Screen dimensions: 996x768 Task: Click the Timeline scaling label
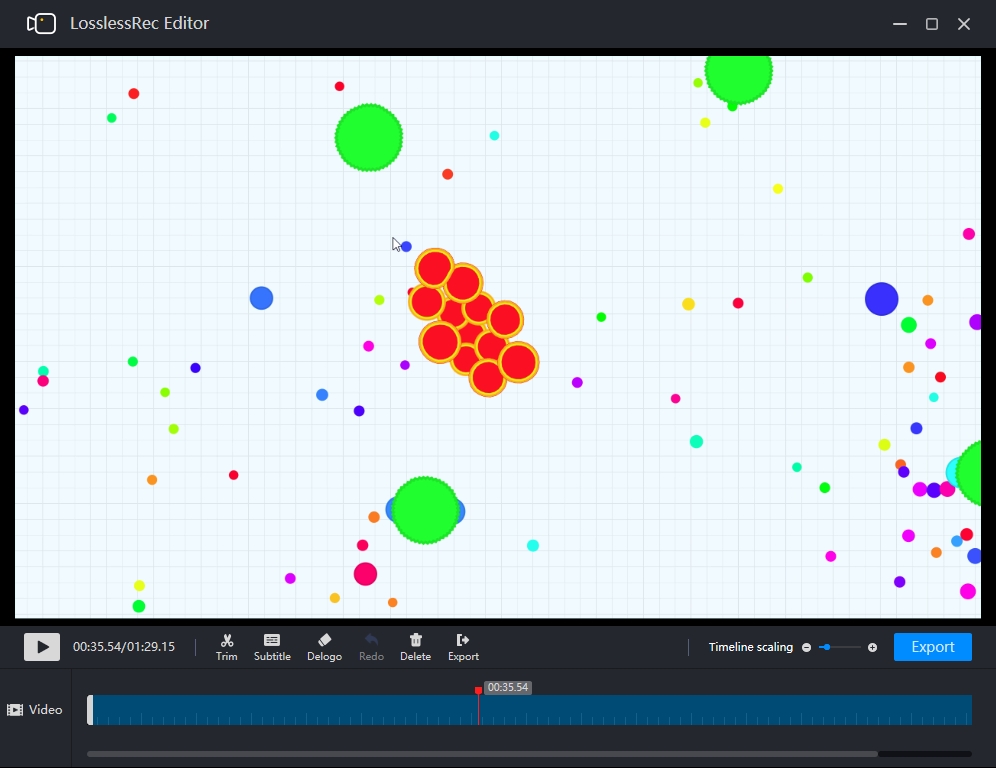[751, 647]
